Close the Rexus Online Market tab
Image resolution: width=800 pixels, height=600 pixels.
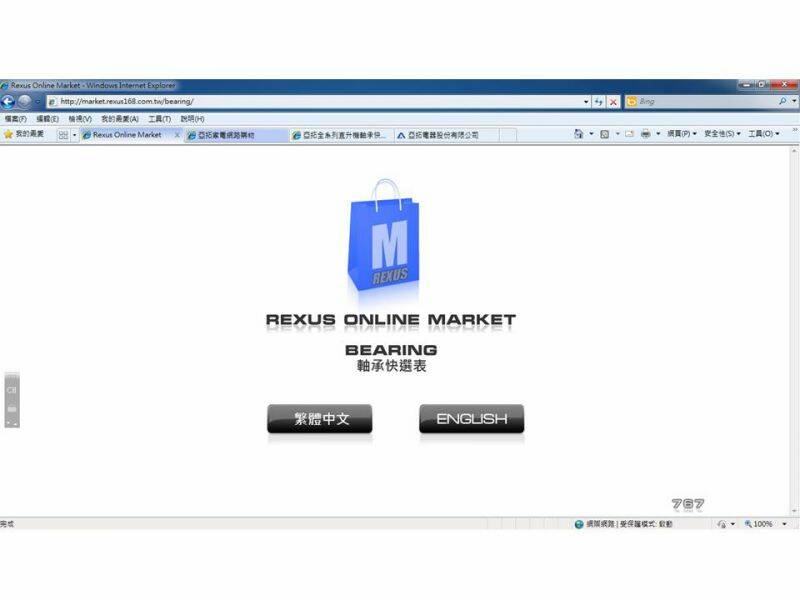coord(178,135)
